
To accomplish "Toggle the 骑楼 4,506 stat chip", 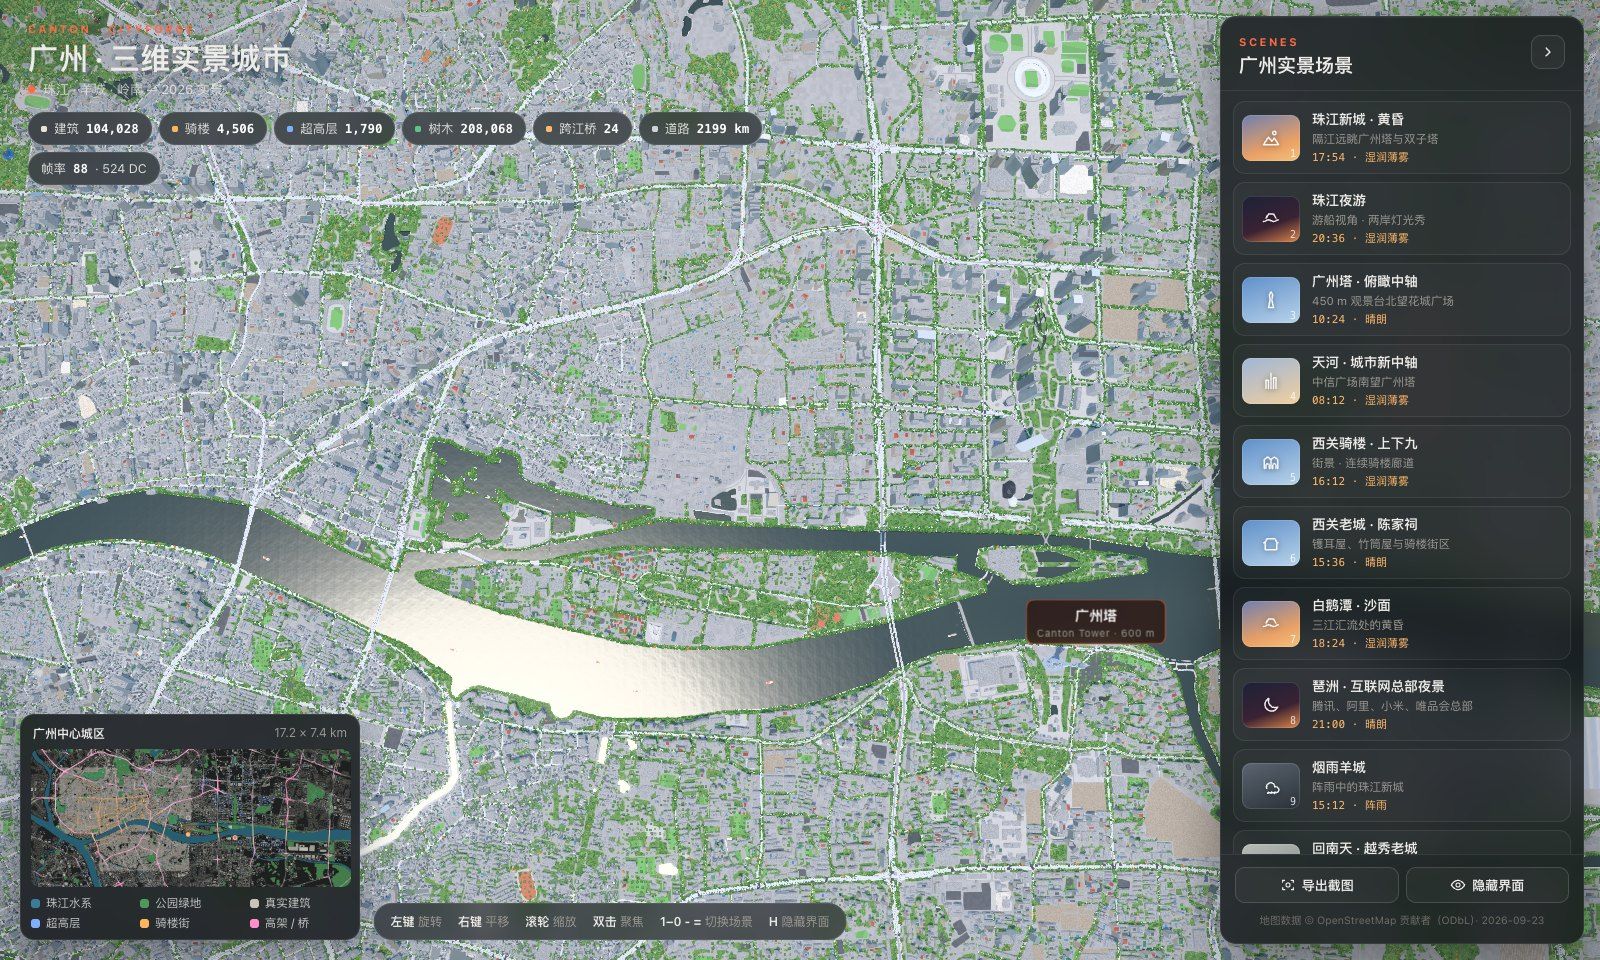I will (x=212, y=129).
